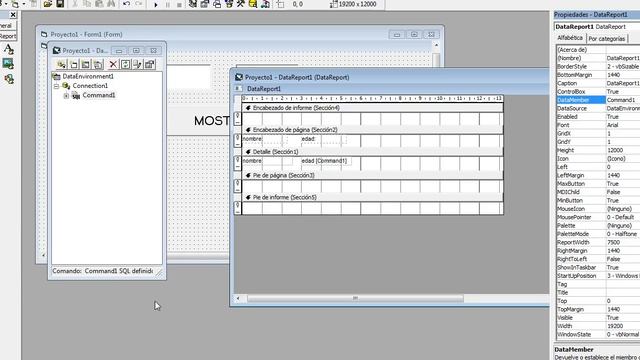This screenshot has width=640, height=360.
Task: Select Encabezado de página (Sección2) header
Action: (x=372, y=130)
